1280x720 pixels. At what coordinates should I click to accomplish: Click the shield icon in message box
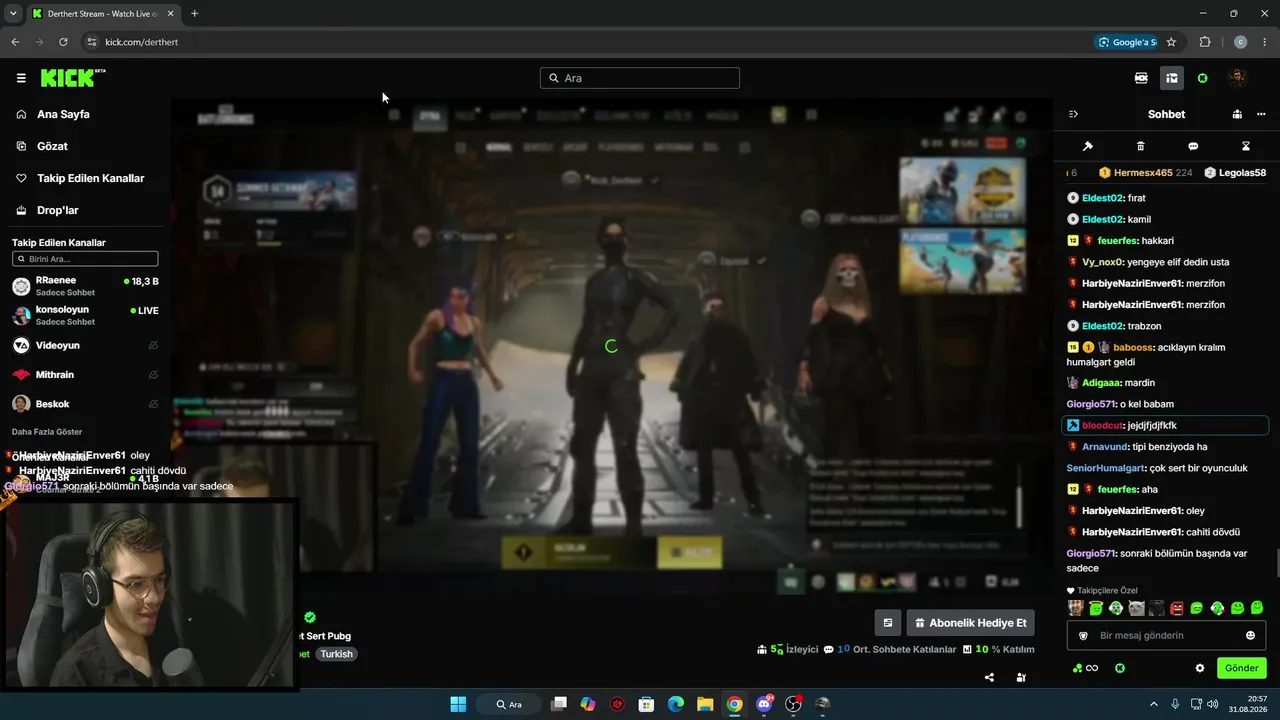pyautogui.click(x=1082, y=635)
